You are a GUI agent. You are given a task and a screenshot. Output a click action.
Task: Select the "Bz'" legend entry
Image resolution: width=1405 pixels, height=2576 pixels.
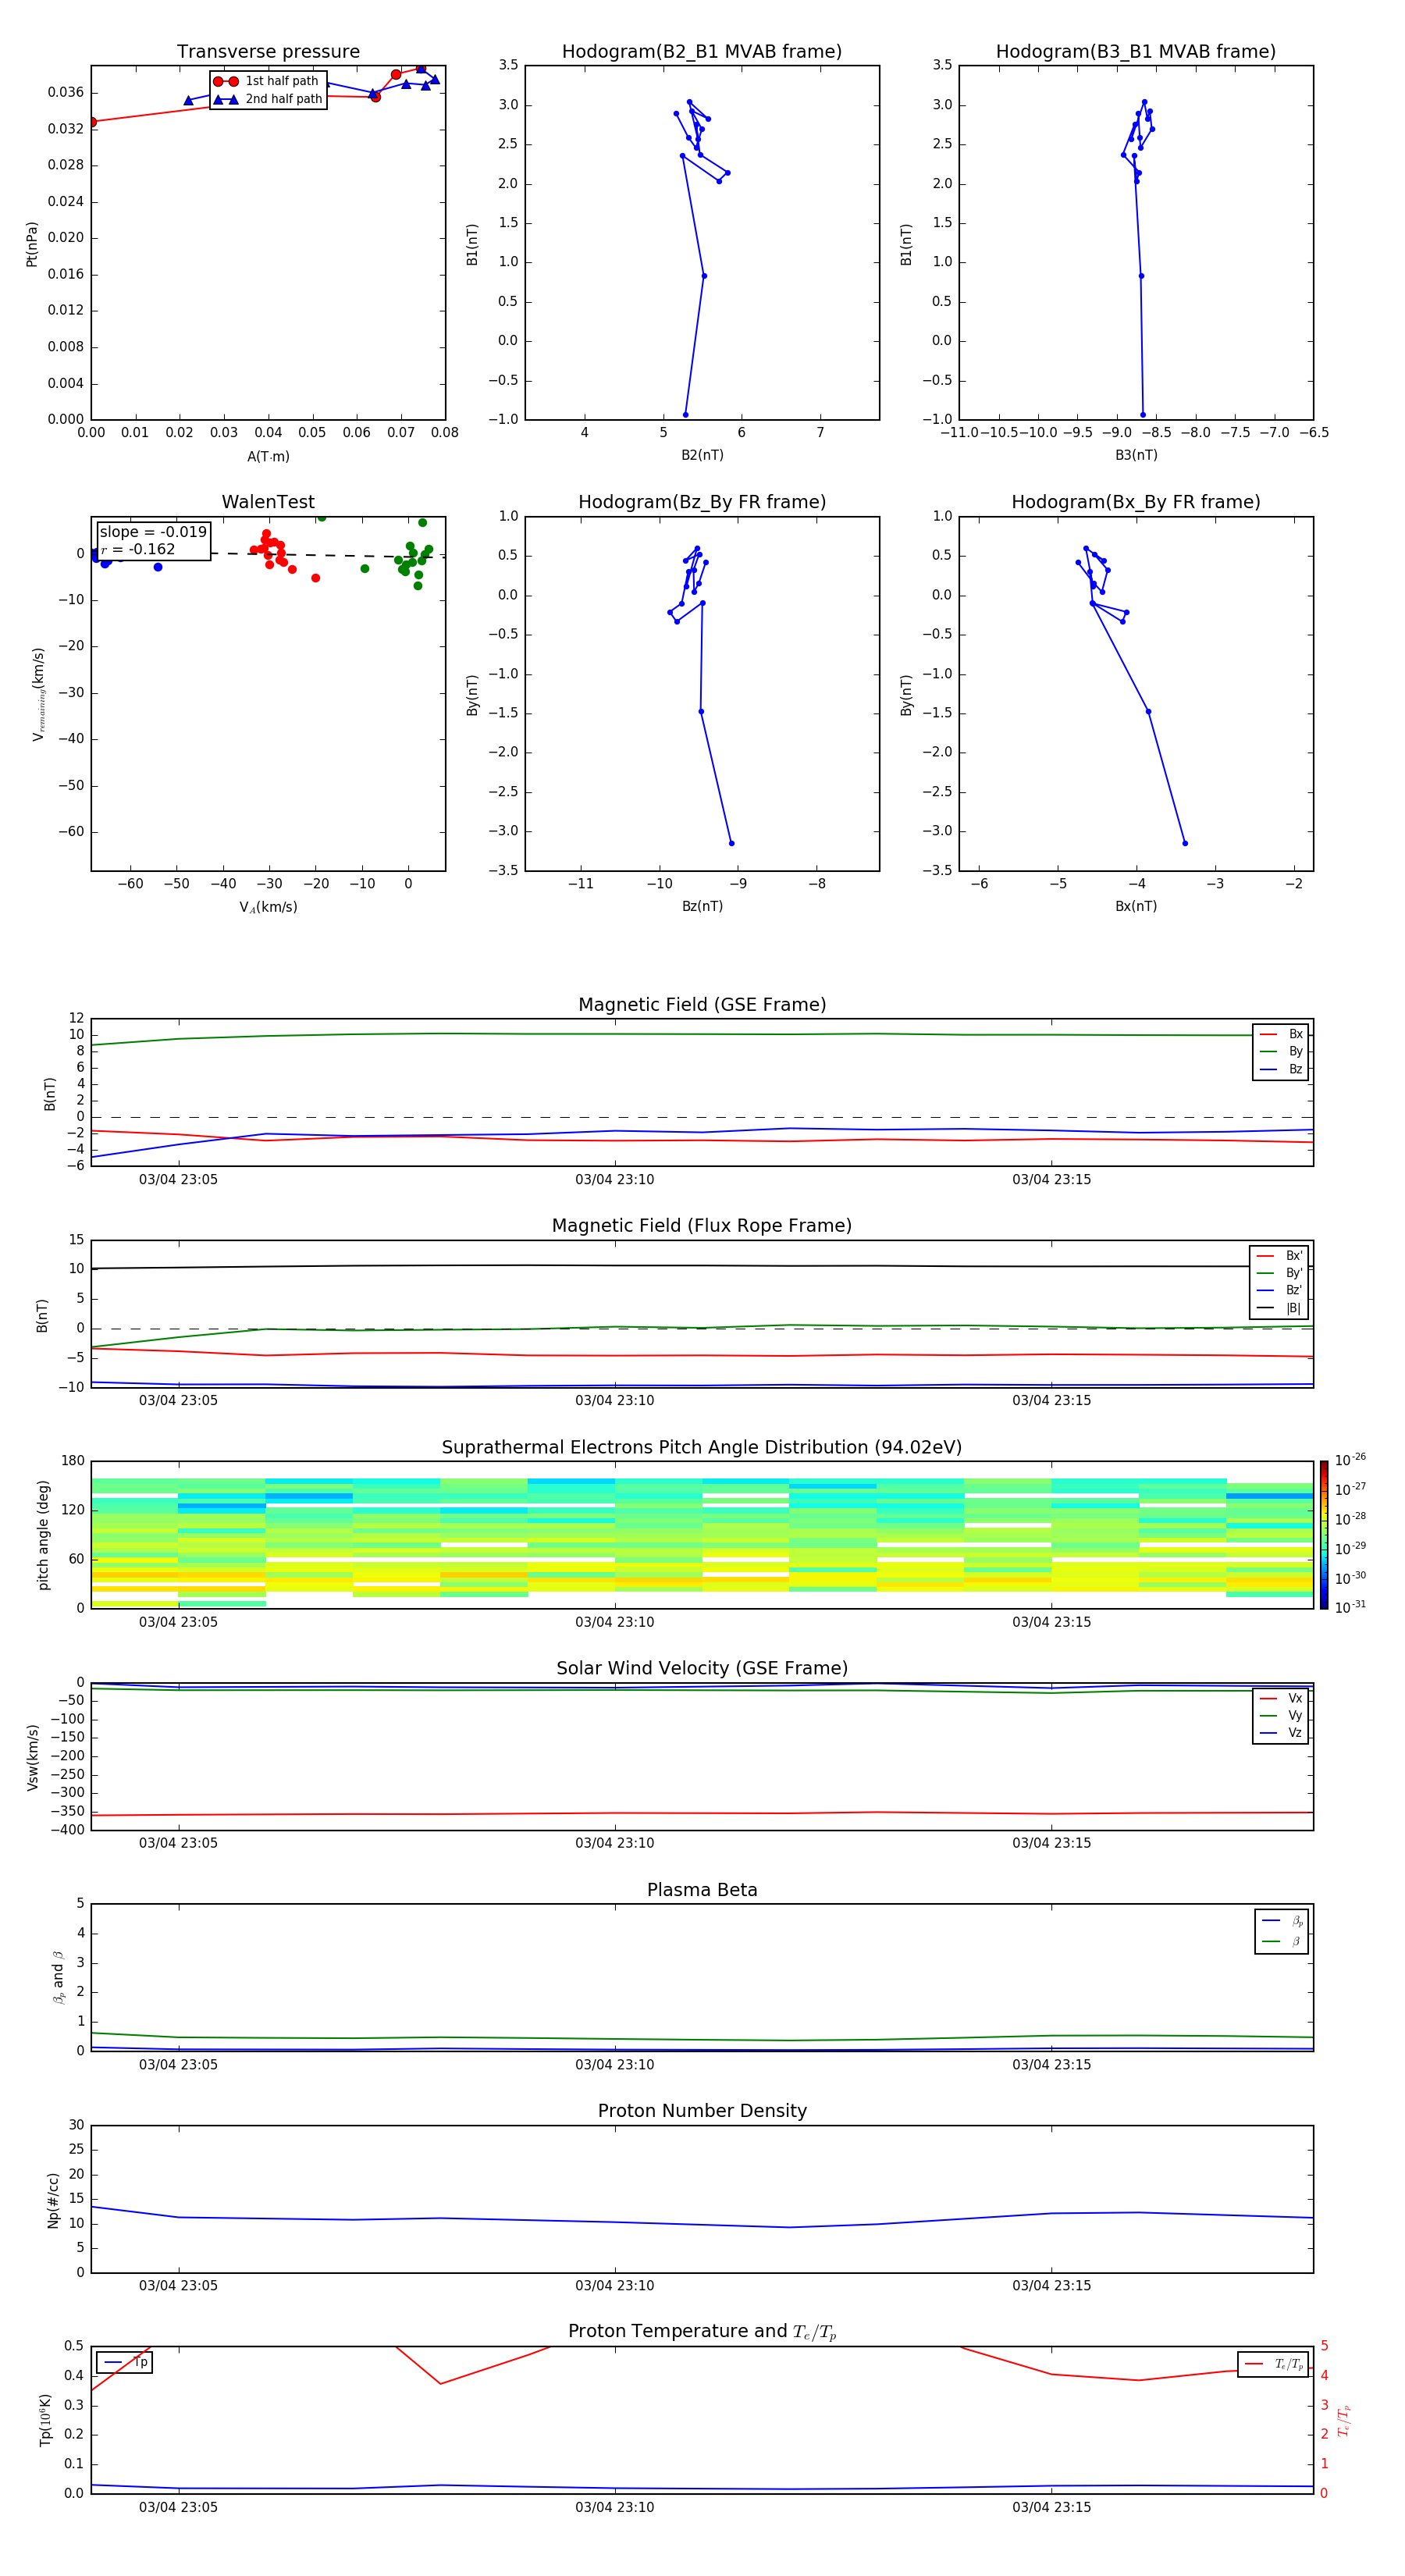[1280, 1290]
